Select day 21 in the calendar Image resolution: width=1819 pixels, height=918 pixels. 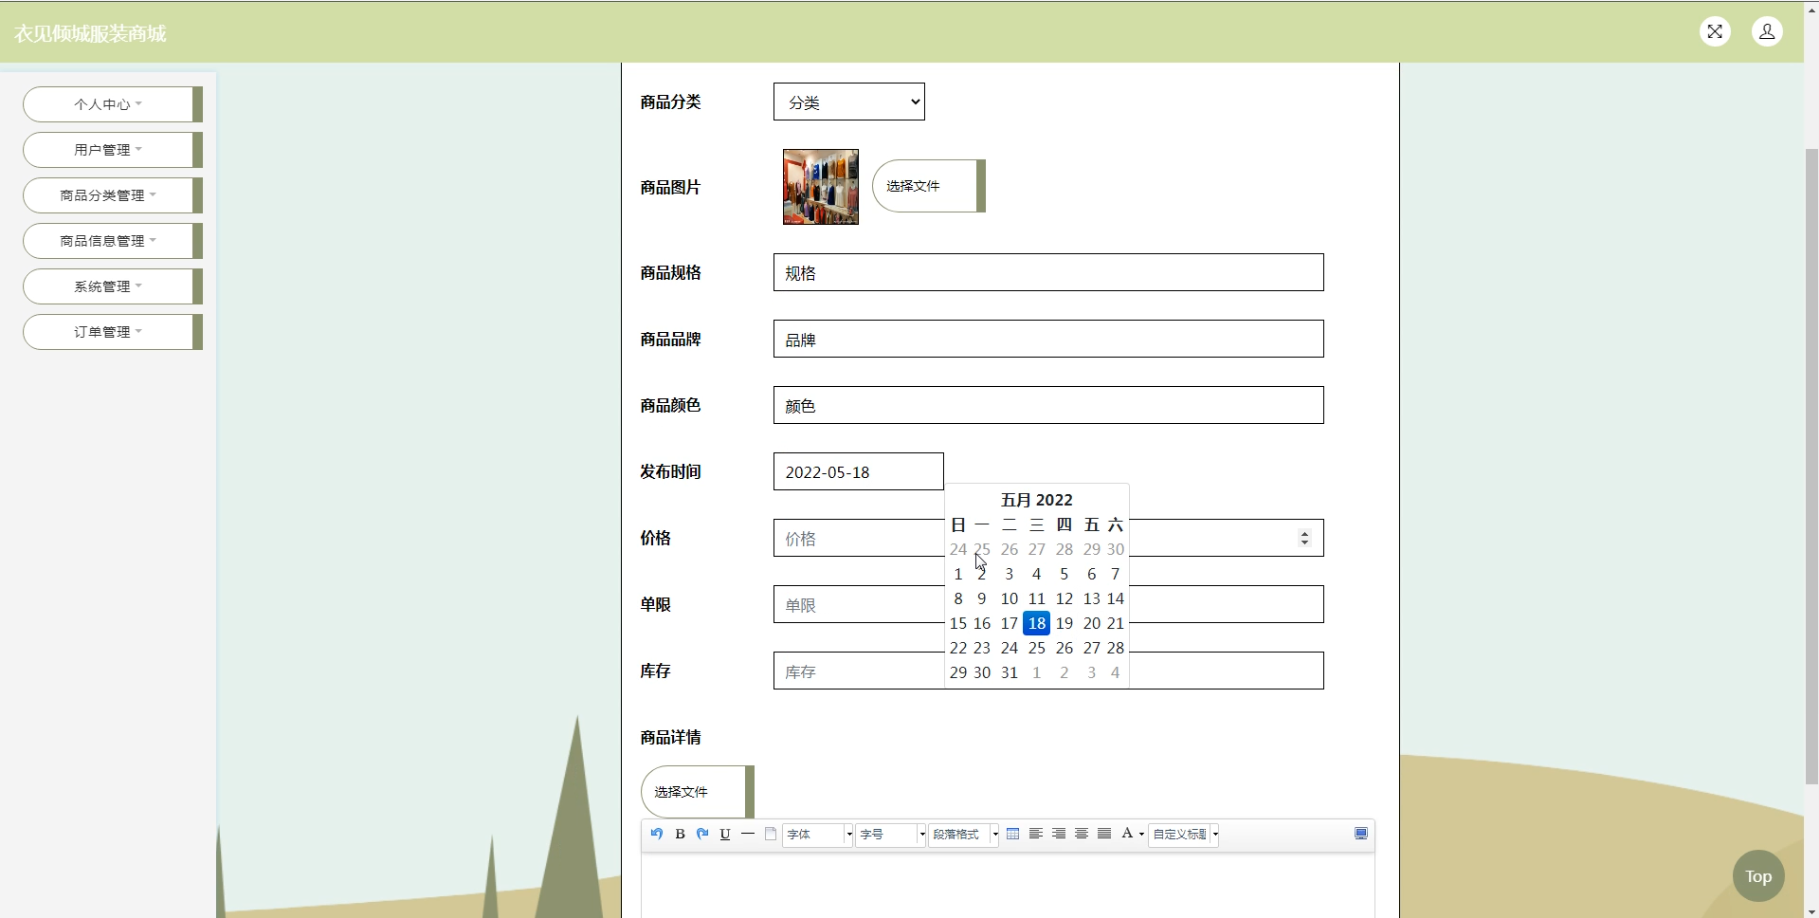1115,623
